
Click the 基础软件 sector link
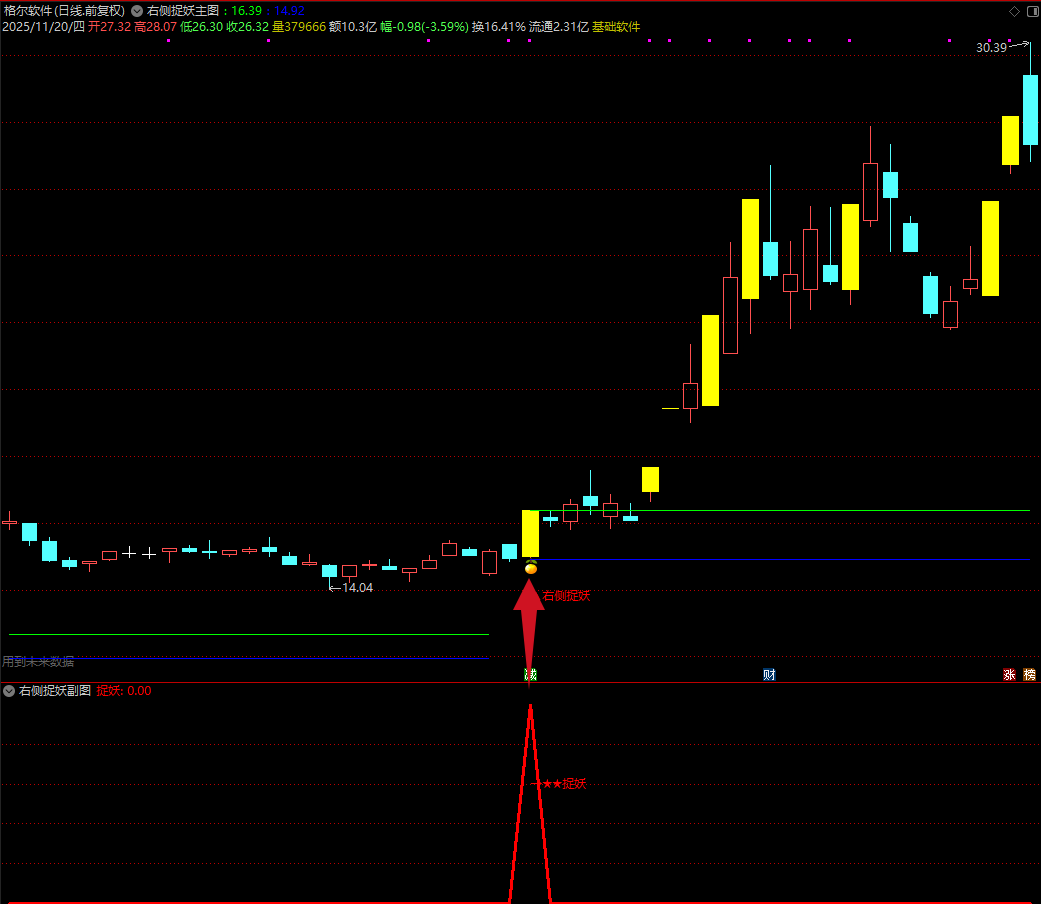(x=616, y=27)
